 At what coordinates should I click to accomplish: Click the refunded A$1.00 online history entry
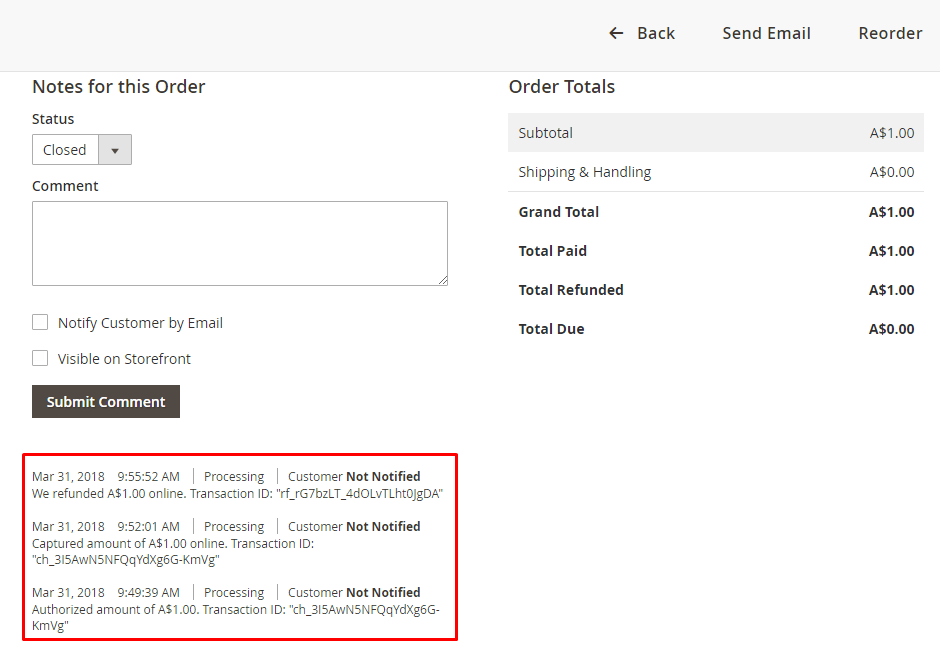237,493
